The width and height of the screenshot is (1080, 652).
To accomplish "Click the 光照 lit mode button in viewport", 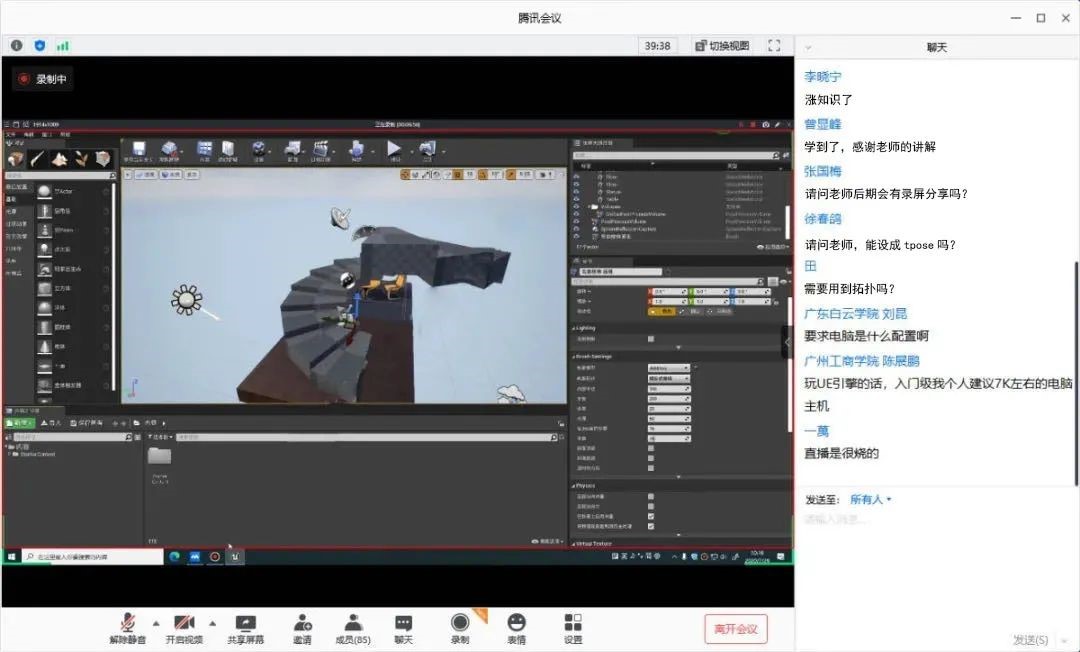I will click(171, 175).
